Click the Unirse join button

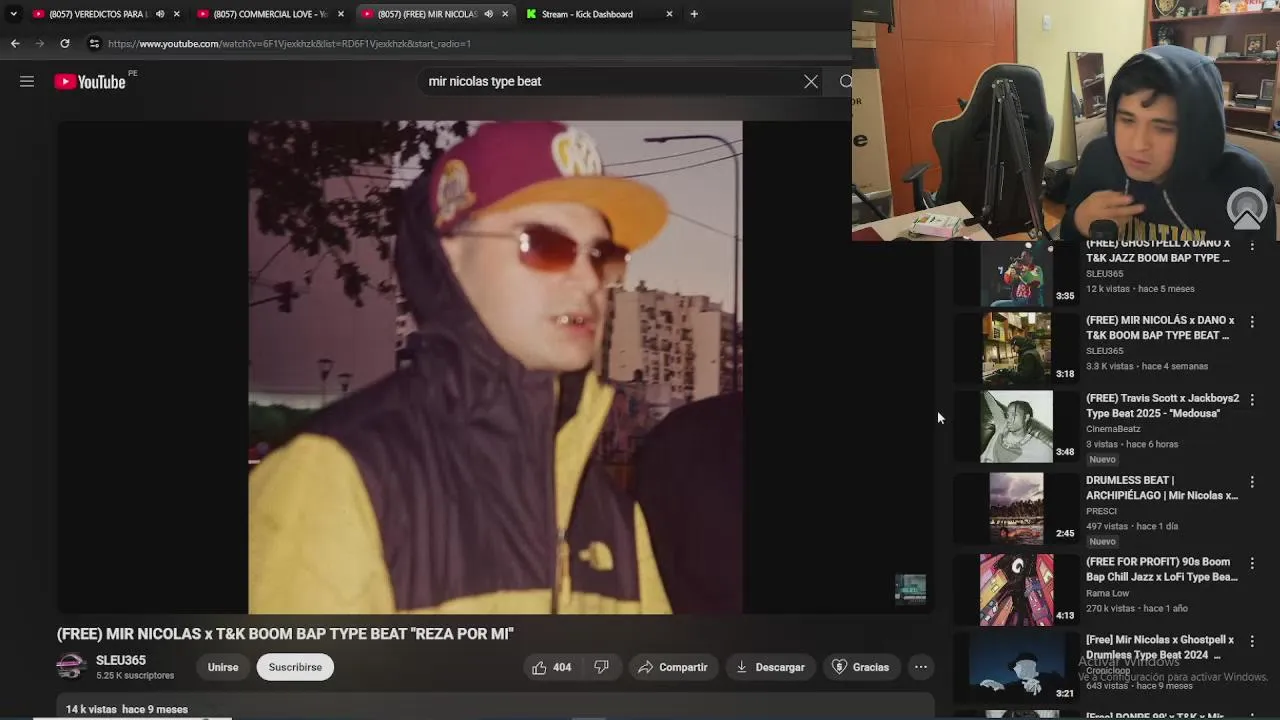[223, 667]
